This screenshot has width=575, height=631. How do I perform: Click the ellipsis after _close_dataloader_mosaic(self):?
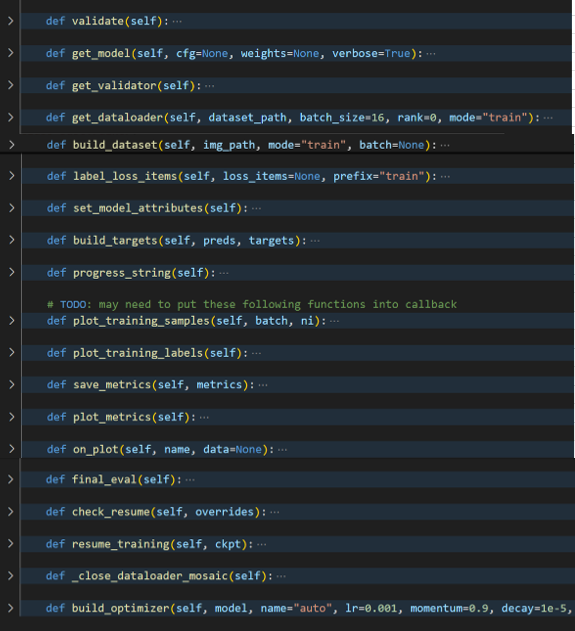pyautogui.click(x=281, y=576)
